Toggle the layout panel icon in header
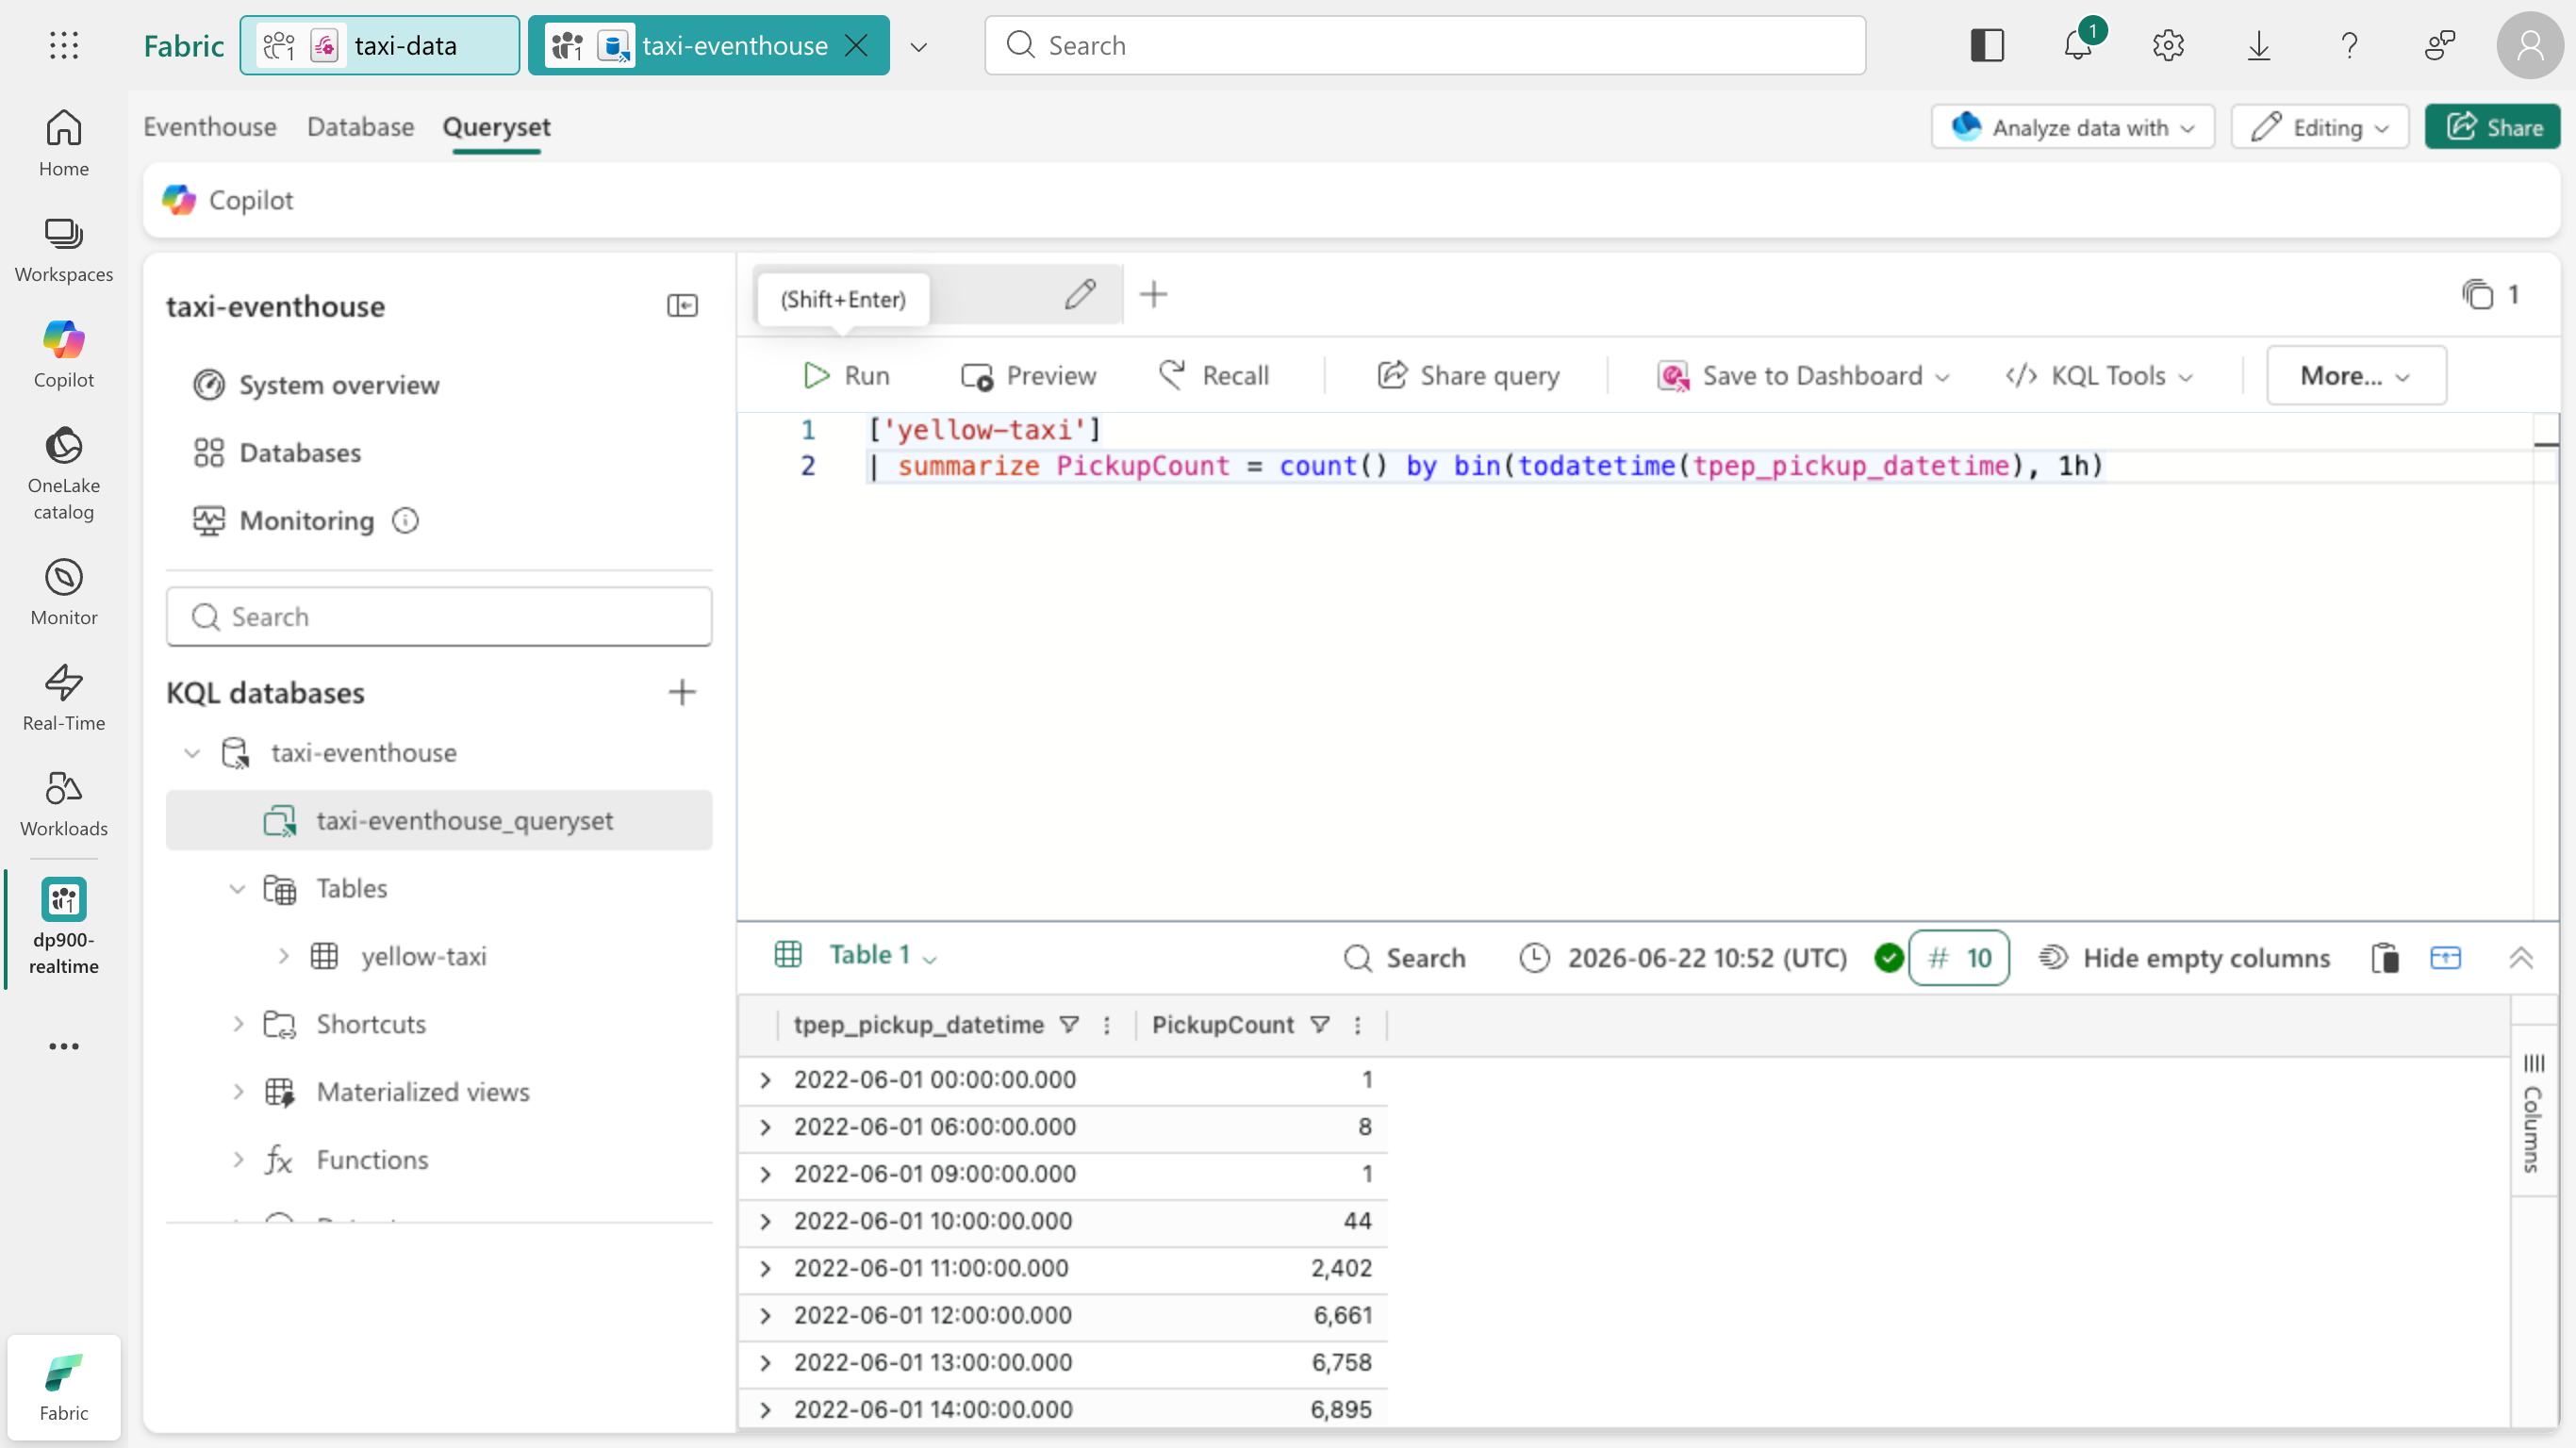Viewport: 2576px width, 1448px height. point(1987,45)
